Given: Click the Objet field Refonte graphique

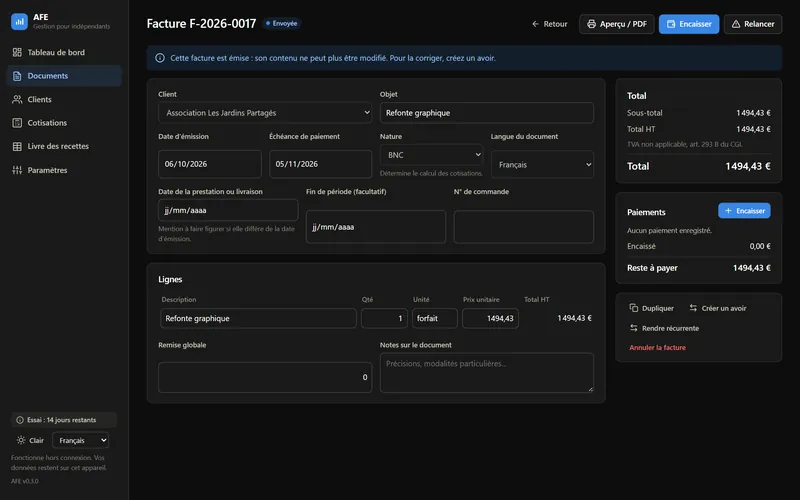Looking at the screenshot, I should [x=487, y=113].
